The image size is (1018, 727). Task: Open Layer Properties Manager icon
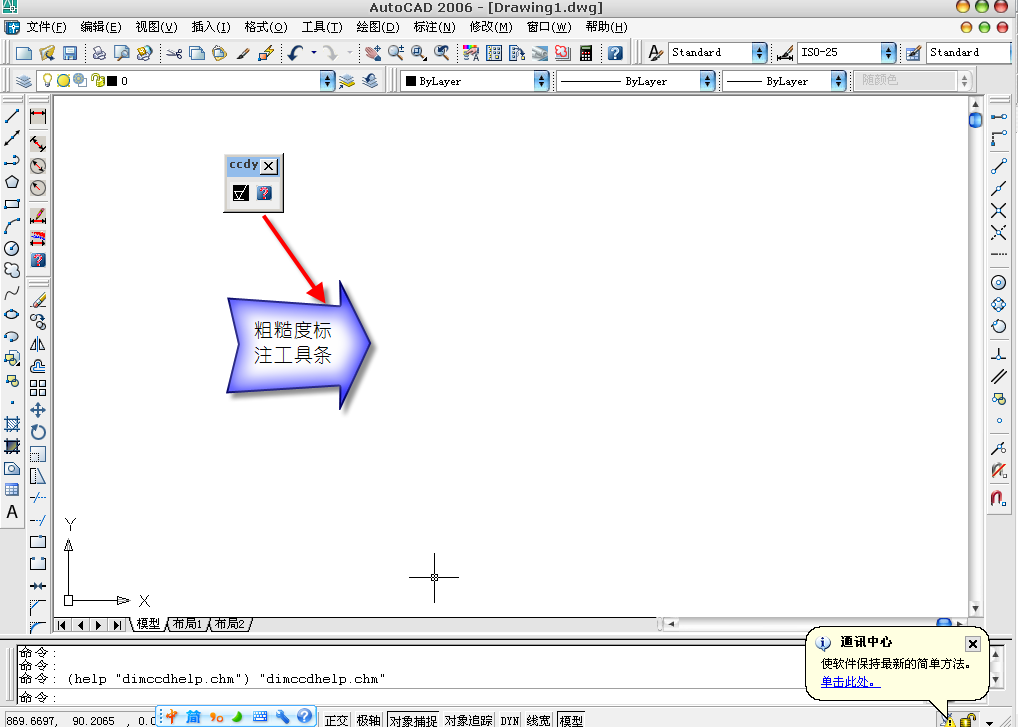coord(24,81)
